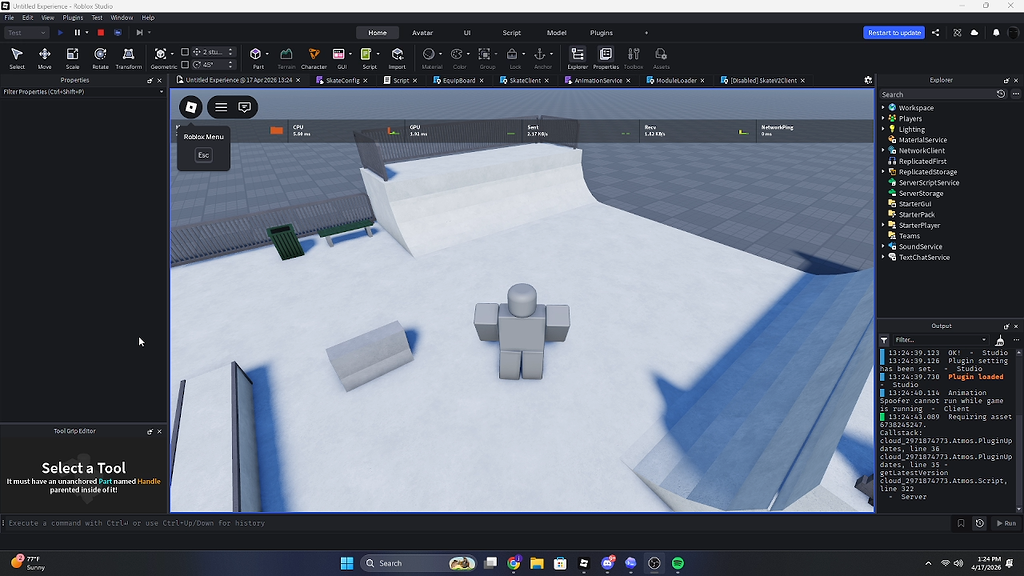Screen dimensions: 1024x576
Task: Expand the SoundService tree node
Action: click(x=883, y=246)
